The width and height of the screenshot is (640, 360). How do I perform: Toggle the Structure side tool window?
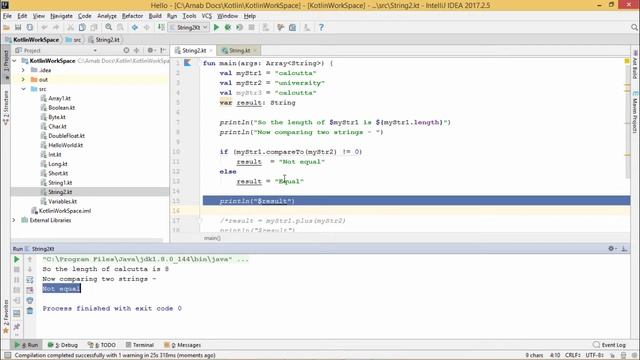pyautogui.click(x=6, y=107)
